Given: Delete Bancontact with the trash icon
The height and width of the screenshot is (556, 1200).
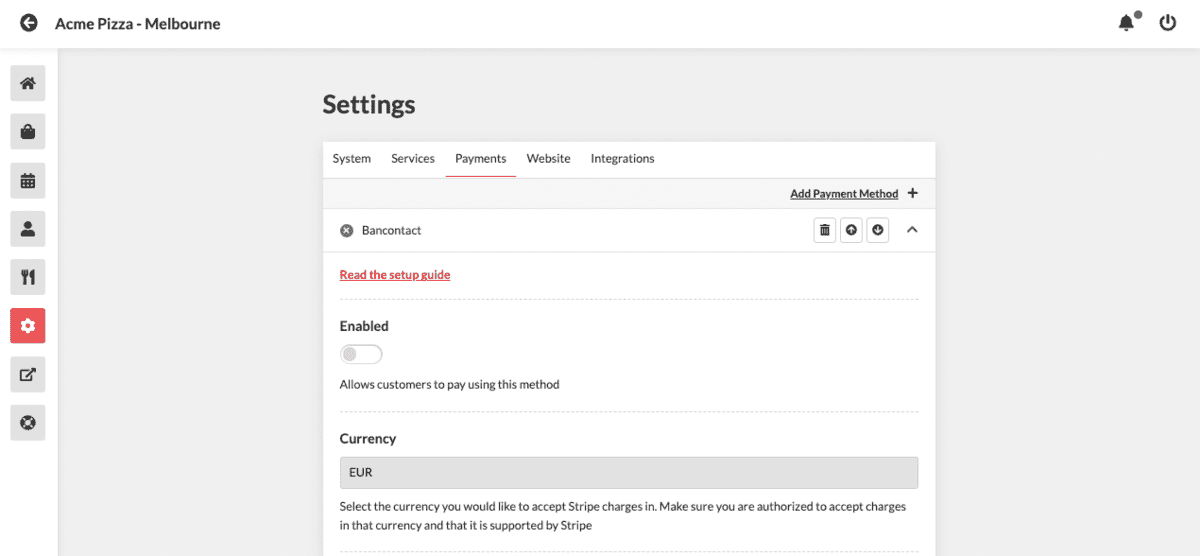Looking at the screenshot, I should (825, 230).
